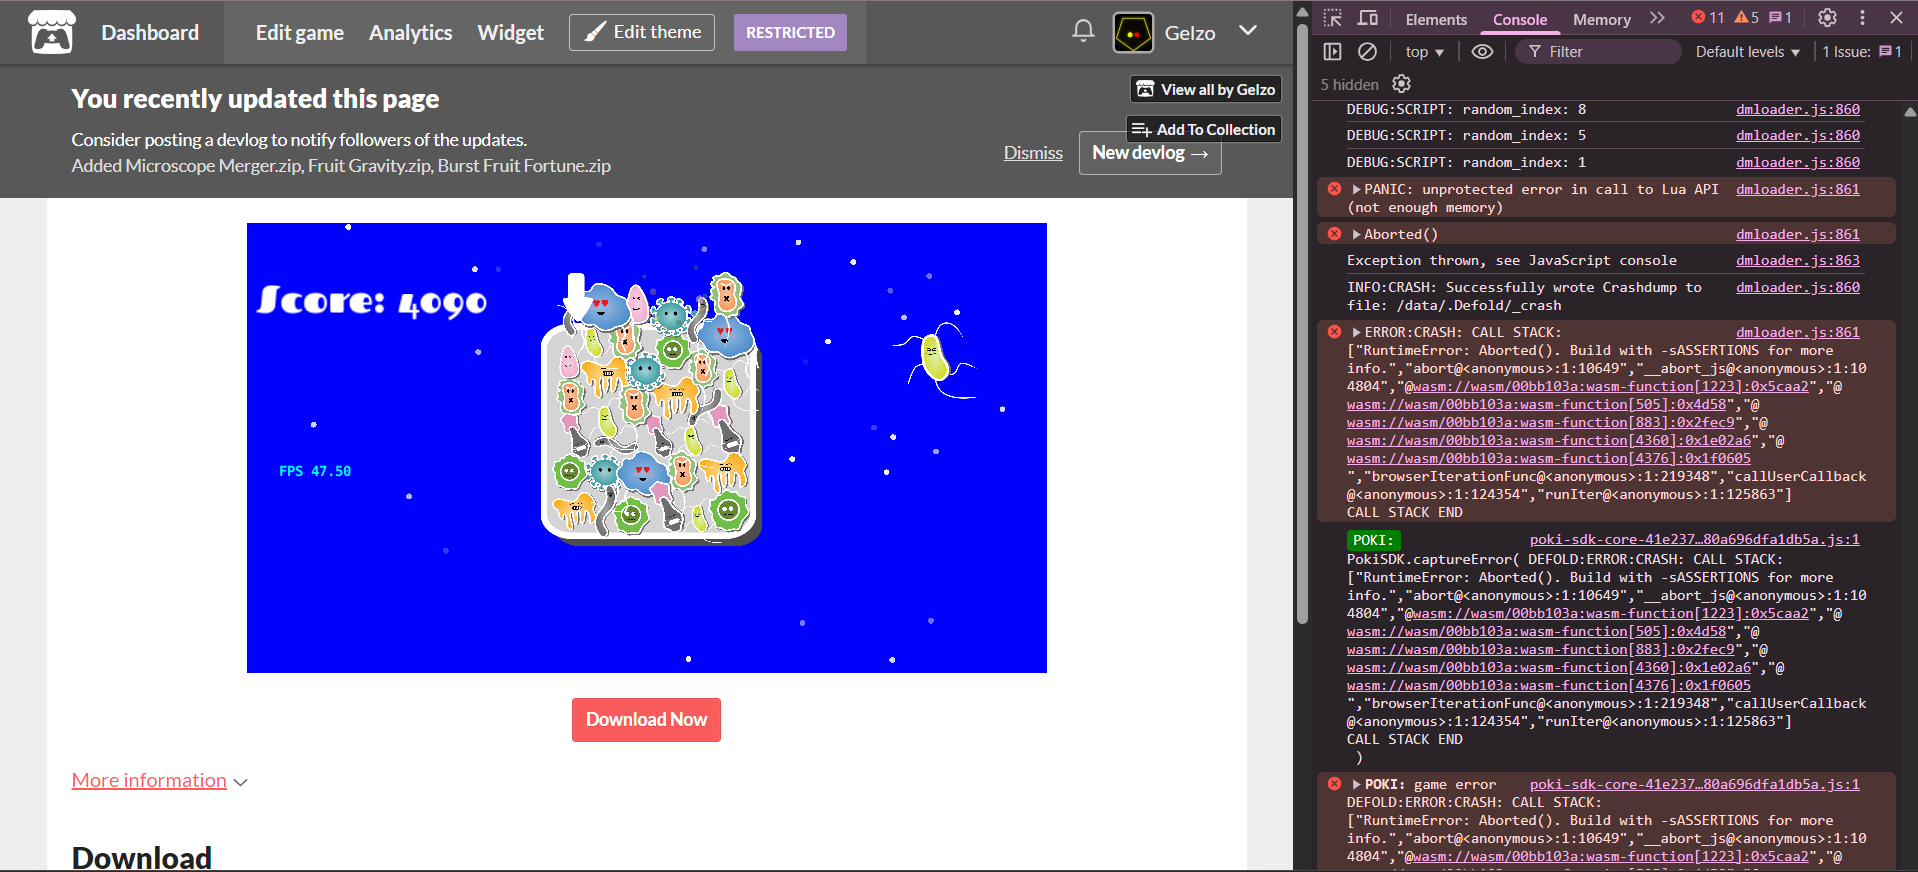
Task: Click the 5 hidden messages label
Action: [x=1349, y=84]
